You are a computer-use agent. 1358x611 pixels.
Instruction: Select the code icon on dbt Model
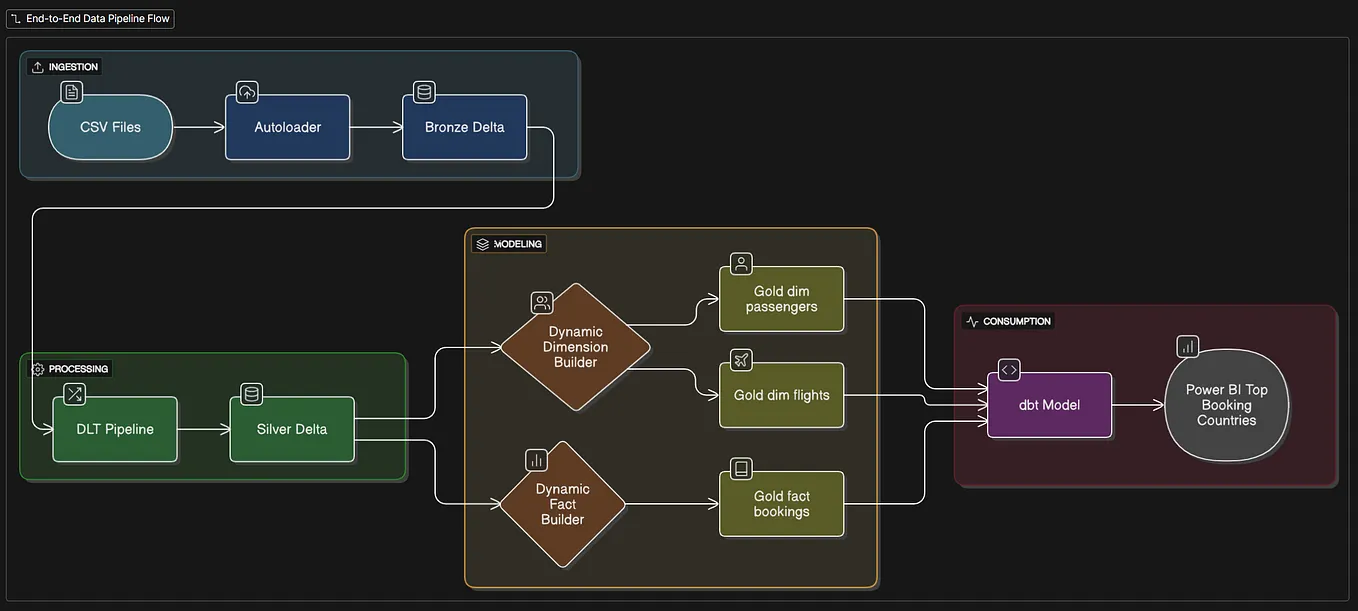tap(1008, 369)
